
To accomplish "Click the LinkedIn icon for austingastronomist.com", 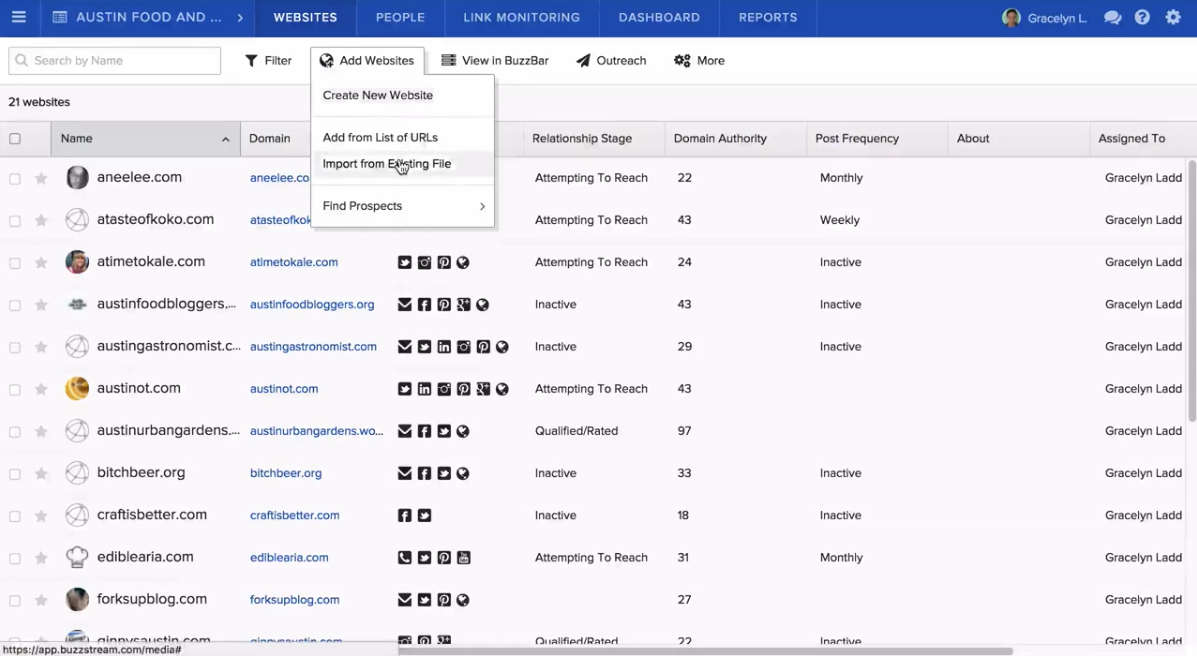I will click(x=444, y=347).
